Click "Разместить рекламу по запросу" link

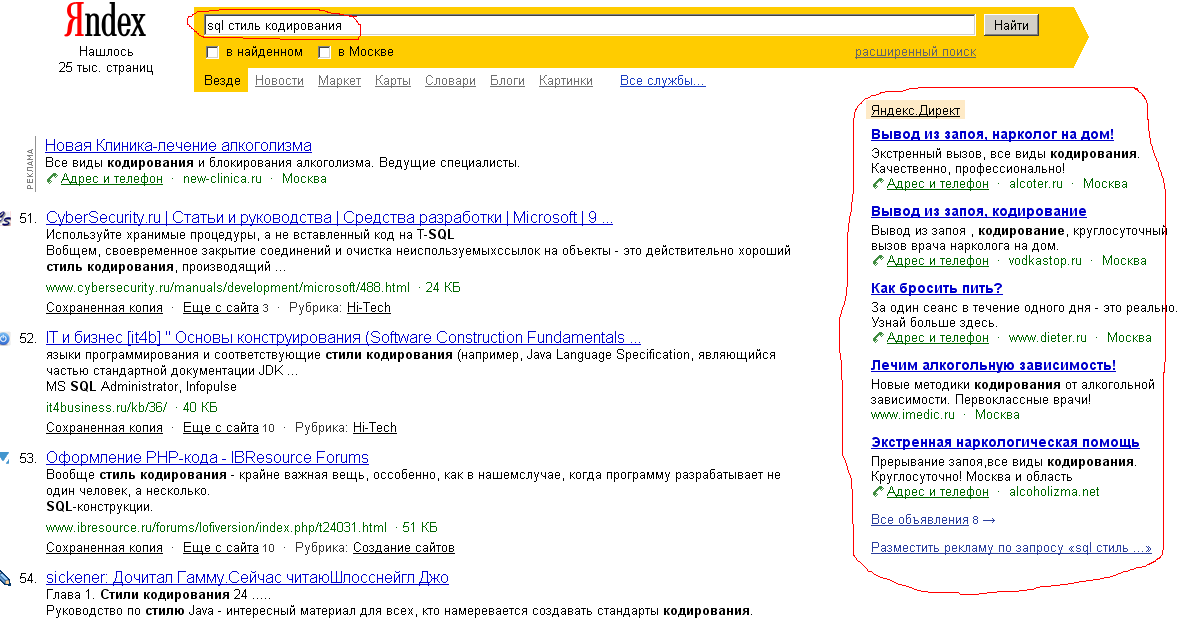pyautogui.click(x=1011, y=548)
